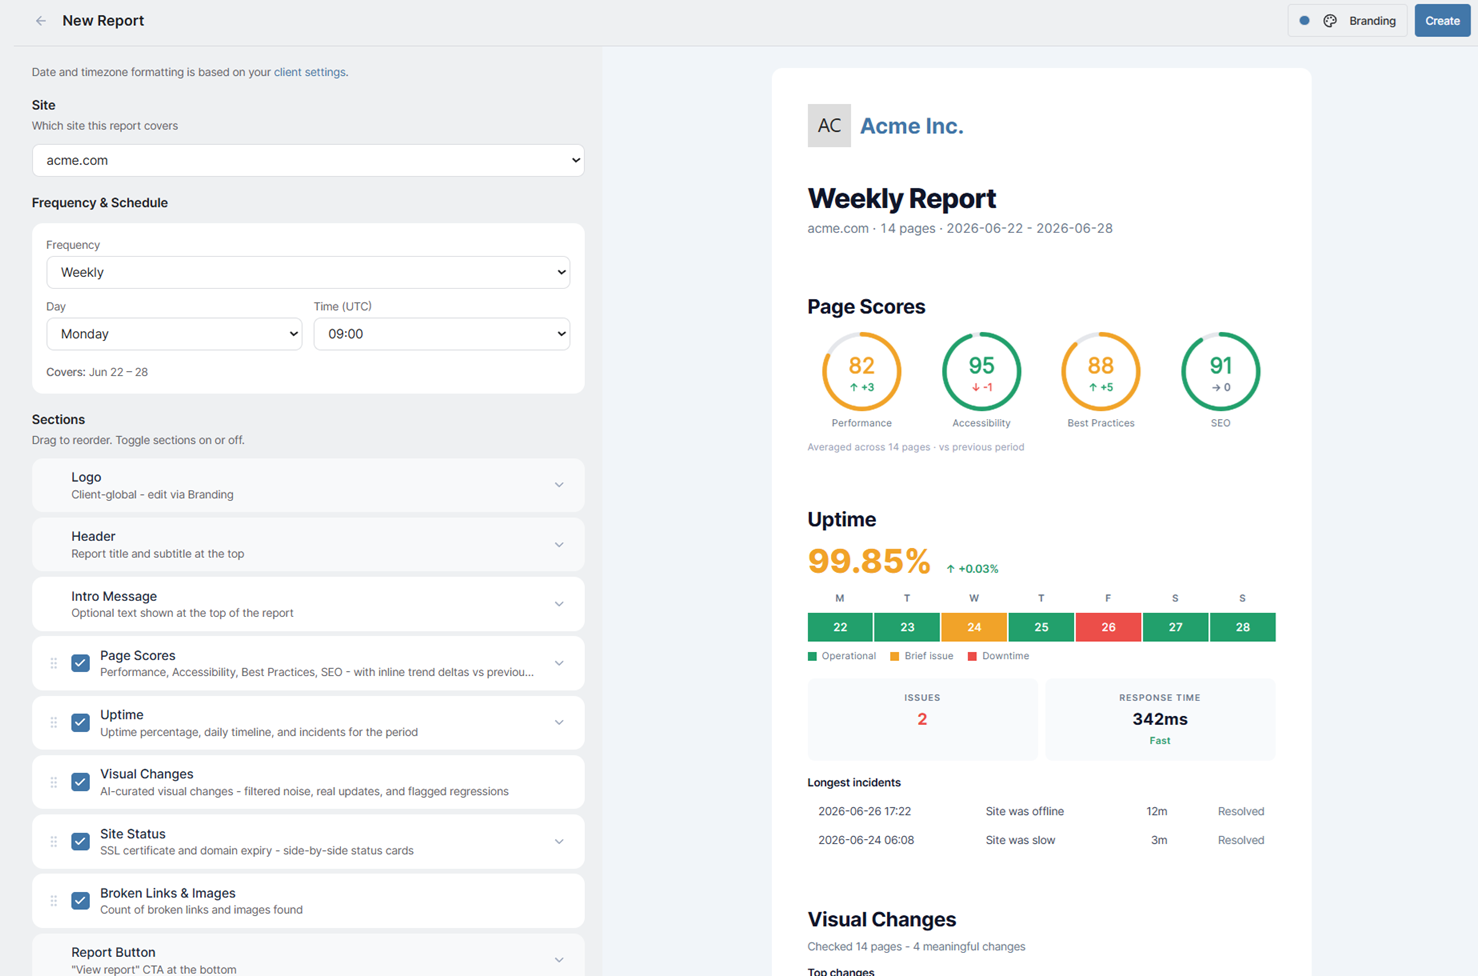The width and height of the screenshot is (1478, 976).
Task: Click the +0.03% uptime trend indicator
Action: (x=972, y=569)
